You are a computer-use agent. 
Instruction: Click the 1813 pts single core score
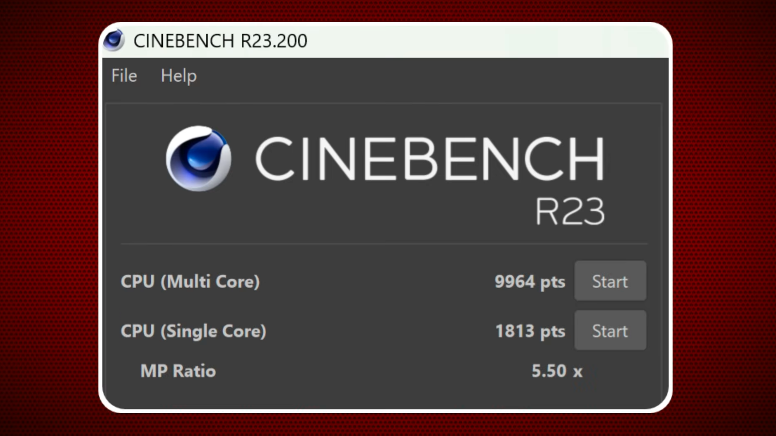pos(529,331)
